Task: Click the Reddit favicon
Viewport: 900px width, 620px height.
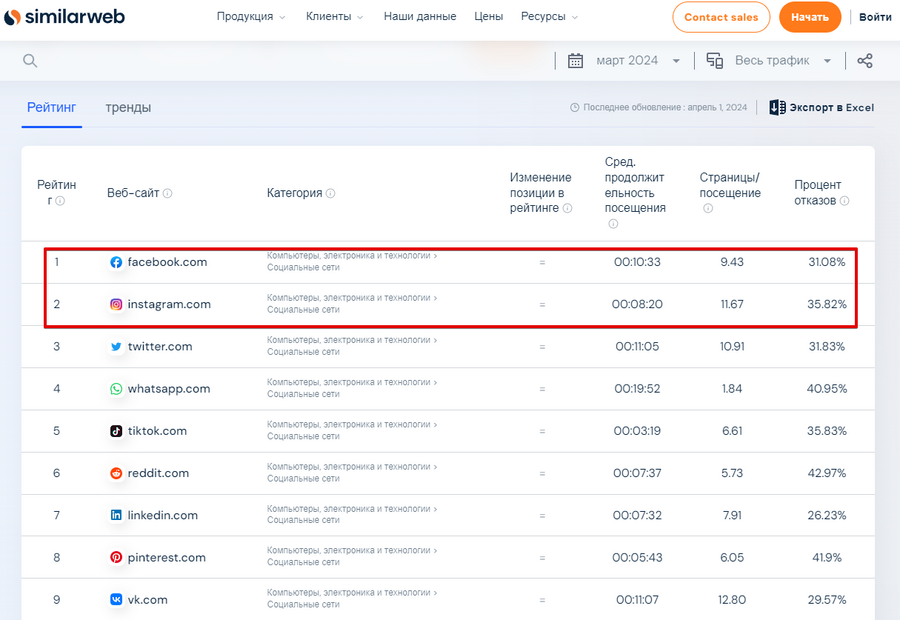Action: pyautogui.click(x=116, y=473)
